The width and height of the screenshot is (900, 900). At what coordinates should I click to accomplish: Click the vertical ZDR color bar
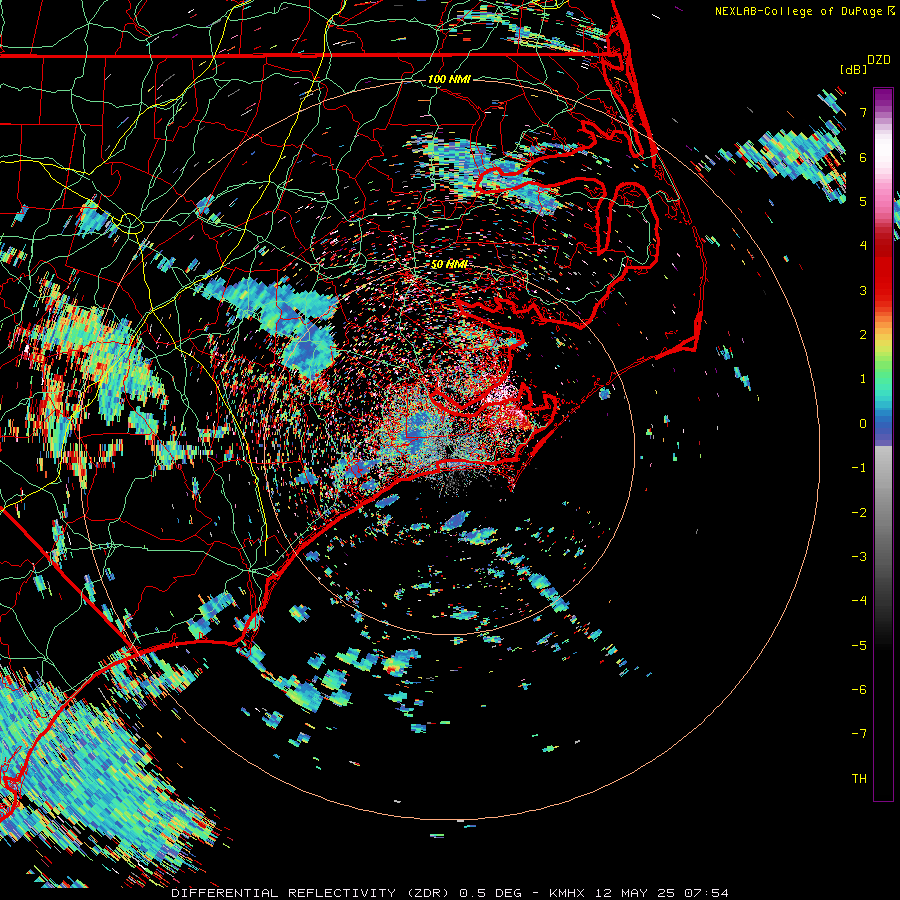point(883,444)
